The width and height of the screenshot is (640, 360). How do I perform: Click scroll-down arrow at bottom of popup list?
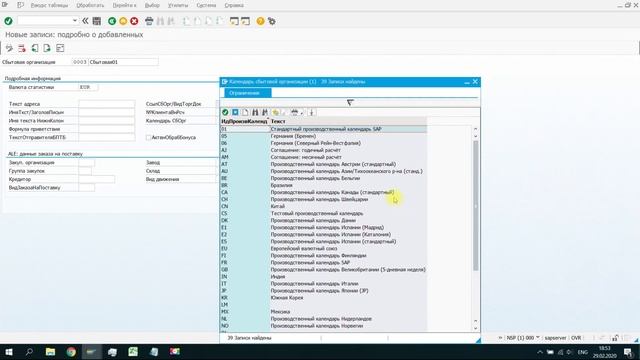click(476, 328)
